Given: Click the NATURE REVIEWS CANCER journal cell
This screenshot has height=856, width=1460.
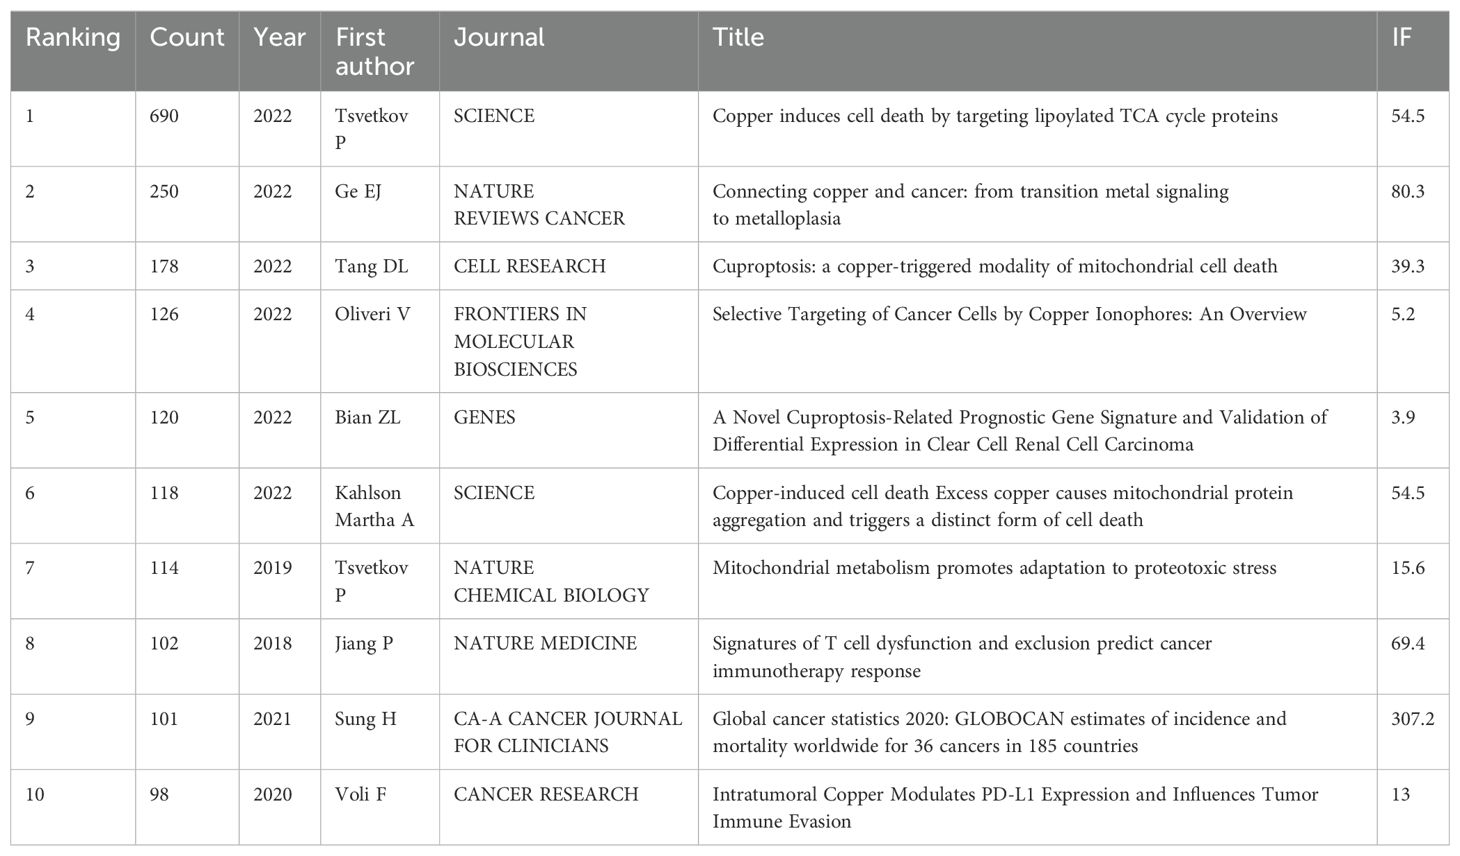Looking at the screenshot, I should click(x=539, y=204).
